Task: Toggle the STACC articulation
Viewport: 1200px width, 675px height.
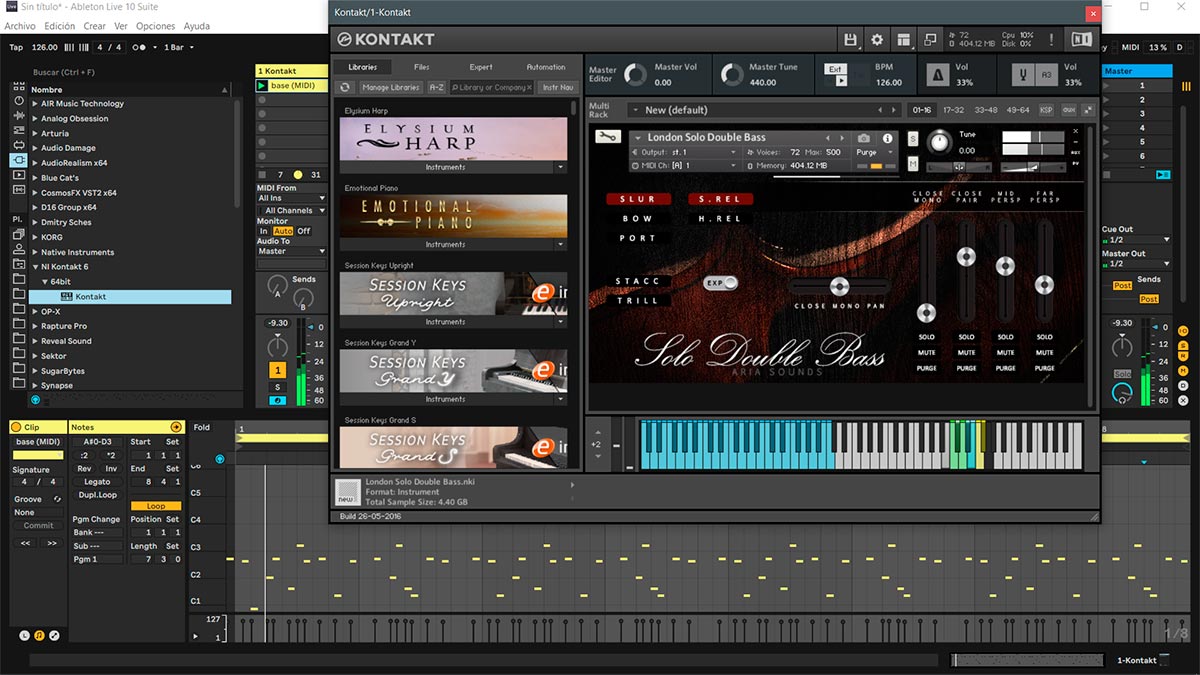Action: 637,281
